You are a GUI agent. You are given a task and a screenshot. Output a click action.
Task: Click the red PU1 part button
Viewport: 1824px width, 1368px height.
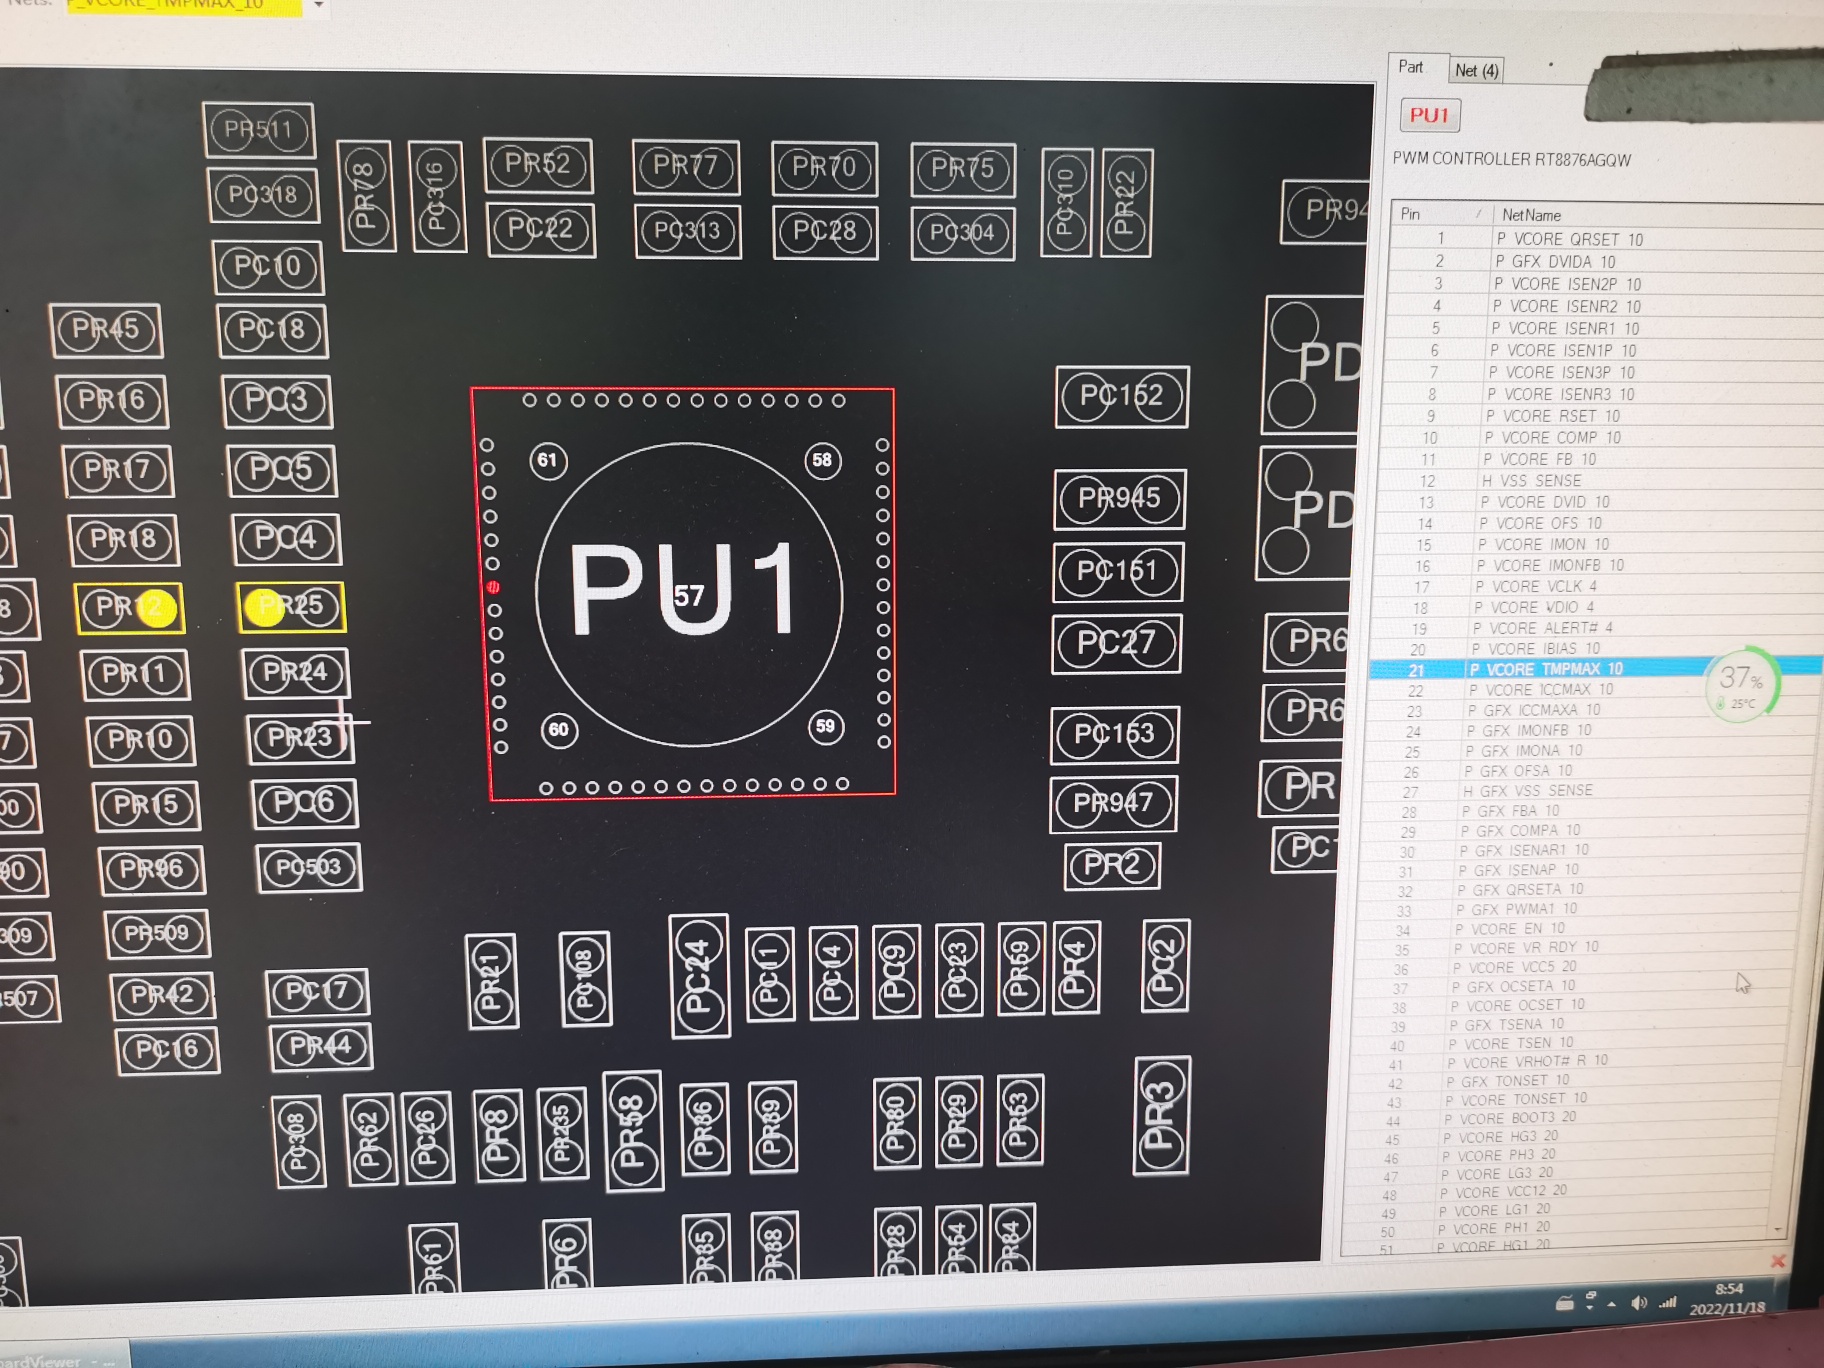(x=1429, y=115)
